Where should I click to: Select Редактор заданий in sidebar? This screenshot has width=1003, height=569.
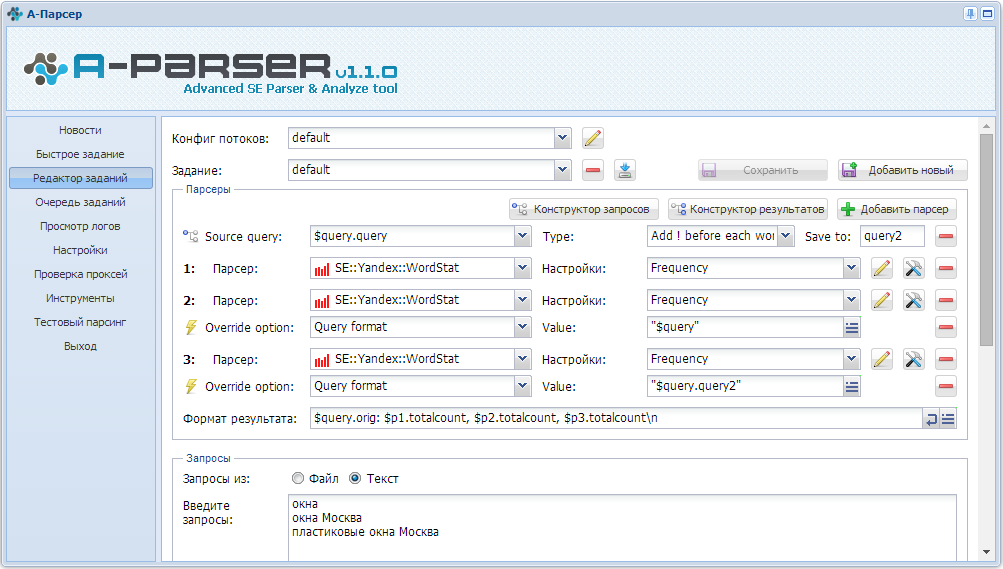pyautogui.click(x=81, y=178)
